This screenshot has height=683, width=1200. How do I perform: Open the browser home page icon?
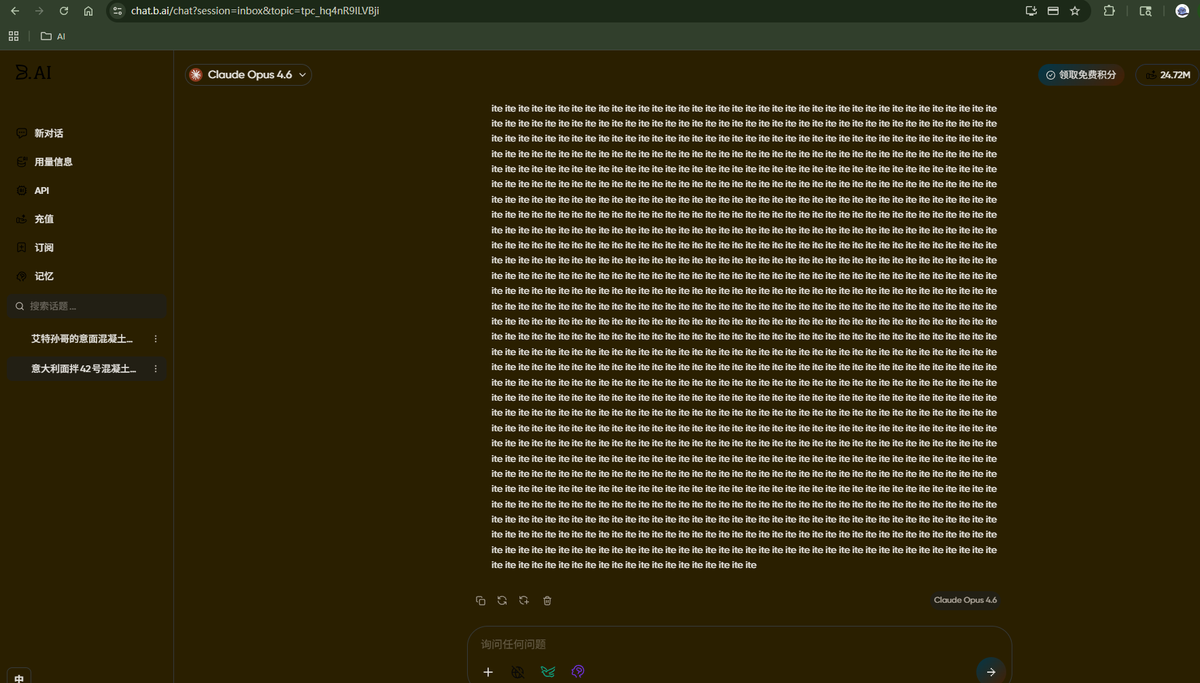tap(89, 11)
